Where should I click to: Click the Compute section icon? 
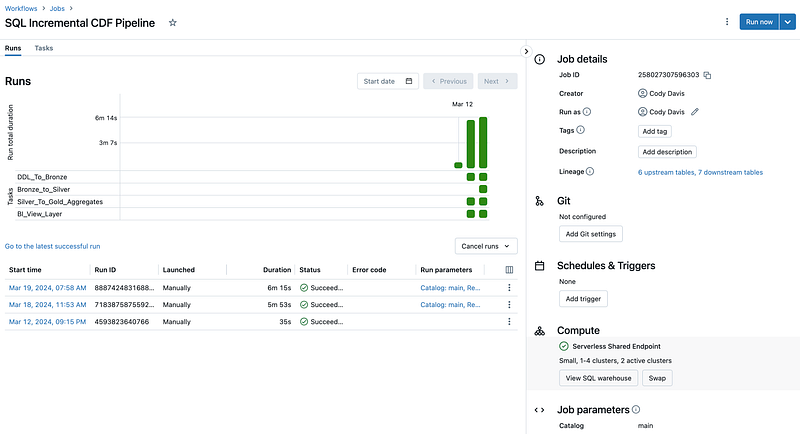point(539,330)
